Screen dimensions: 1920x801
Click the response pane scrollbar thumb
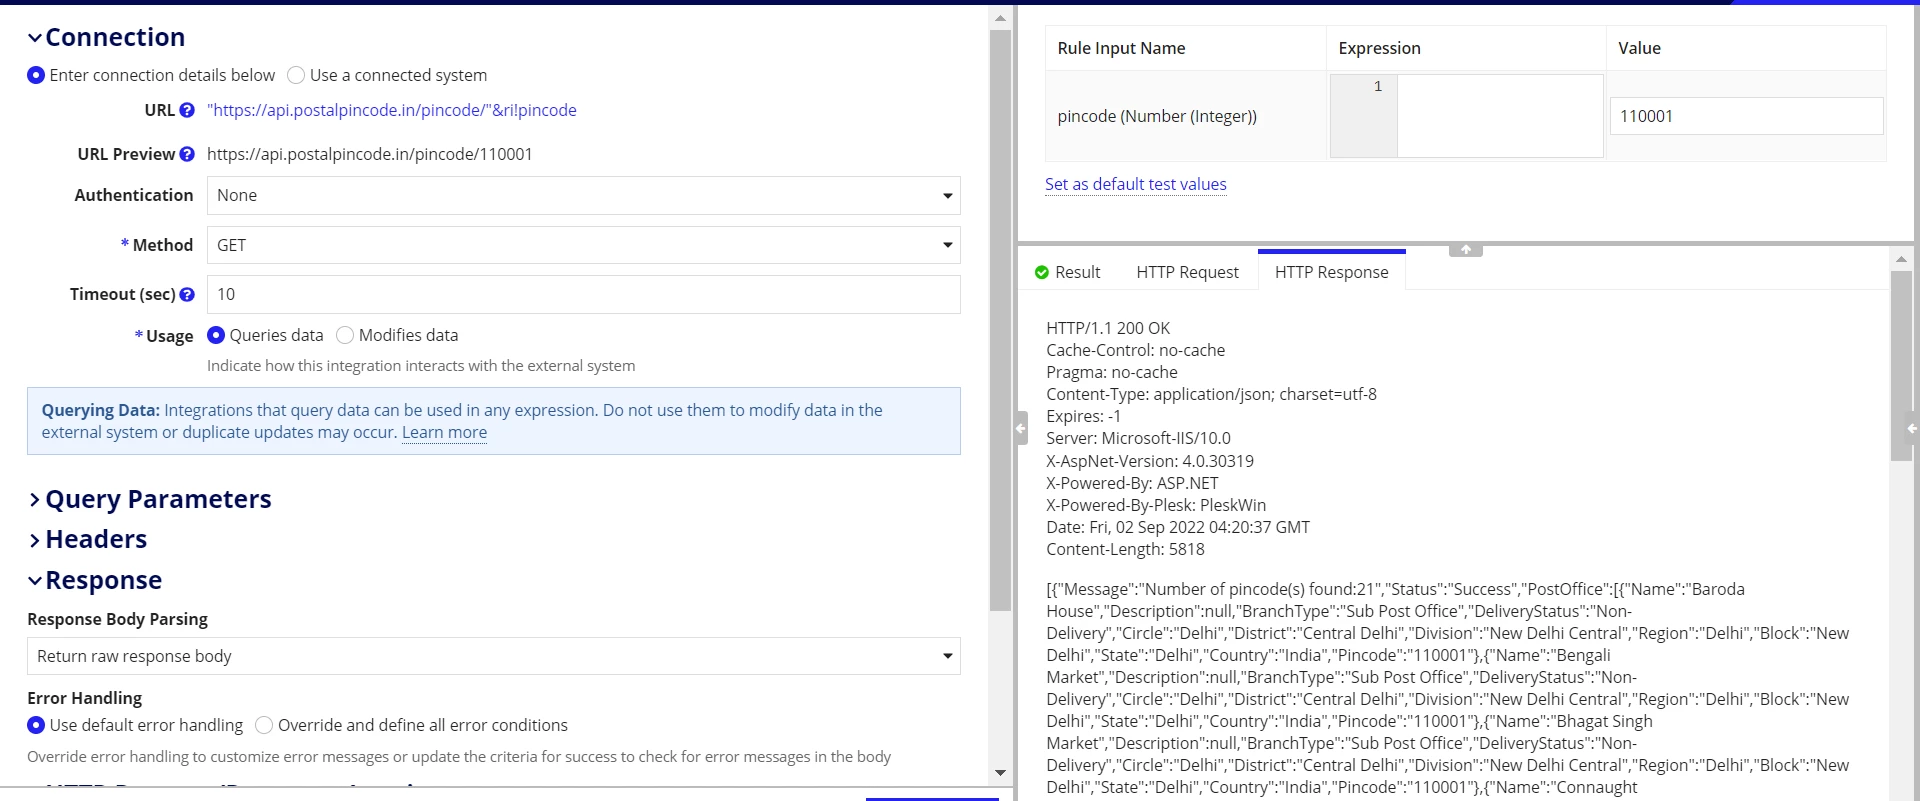tap(1901, 366)
